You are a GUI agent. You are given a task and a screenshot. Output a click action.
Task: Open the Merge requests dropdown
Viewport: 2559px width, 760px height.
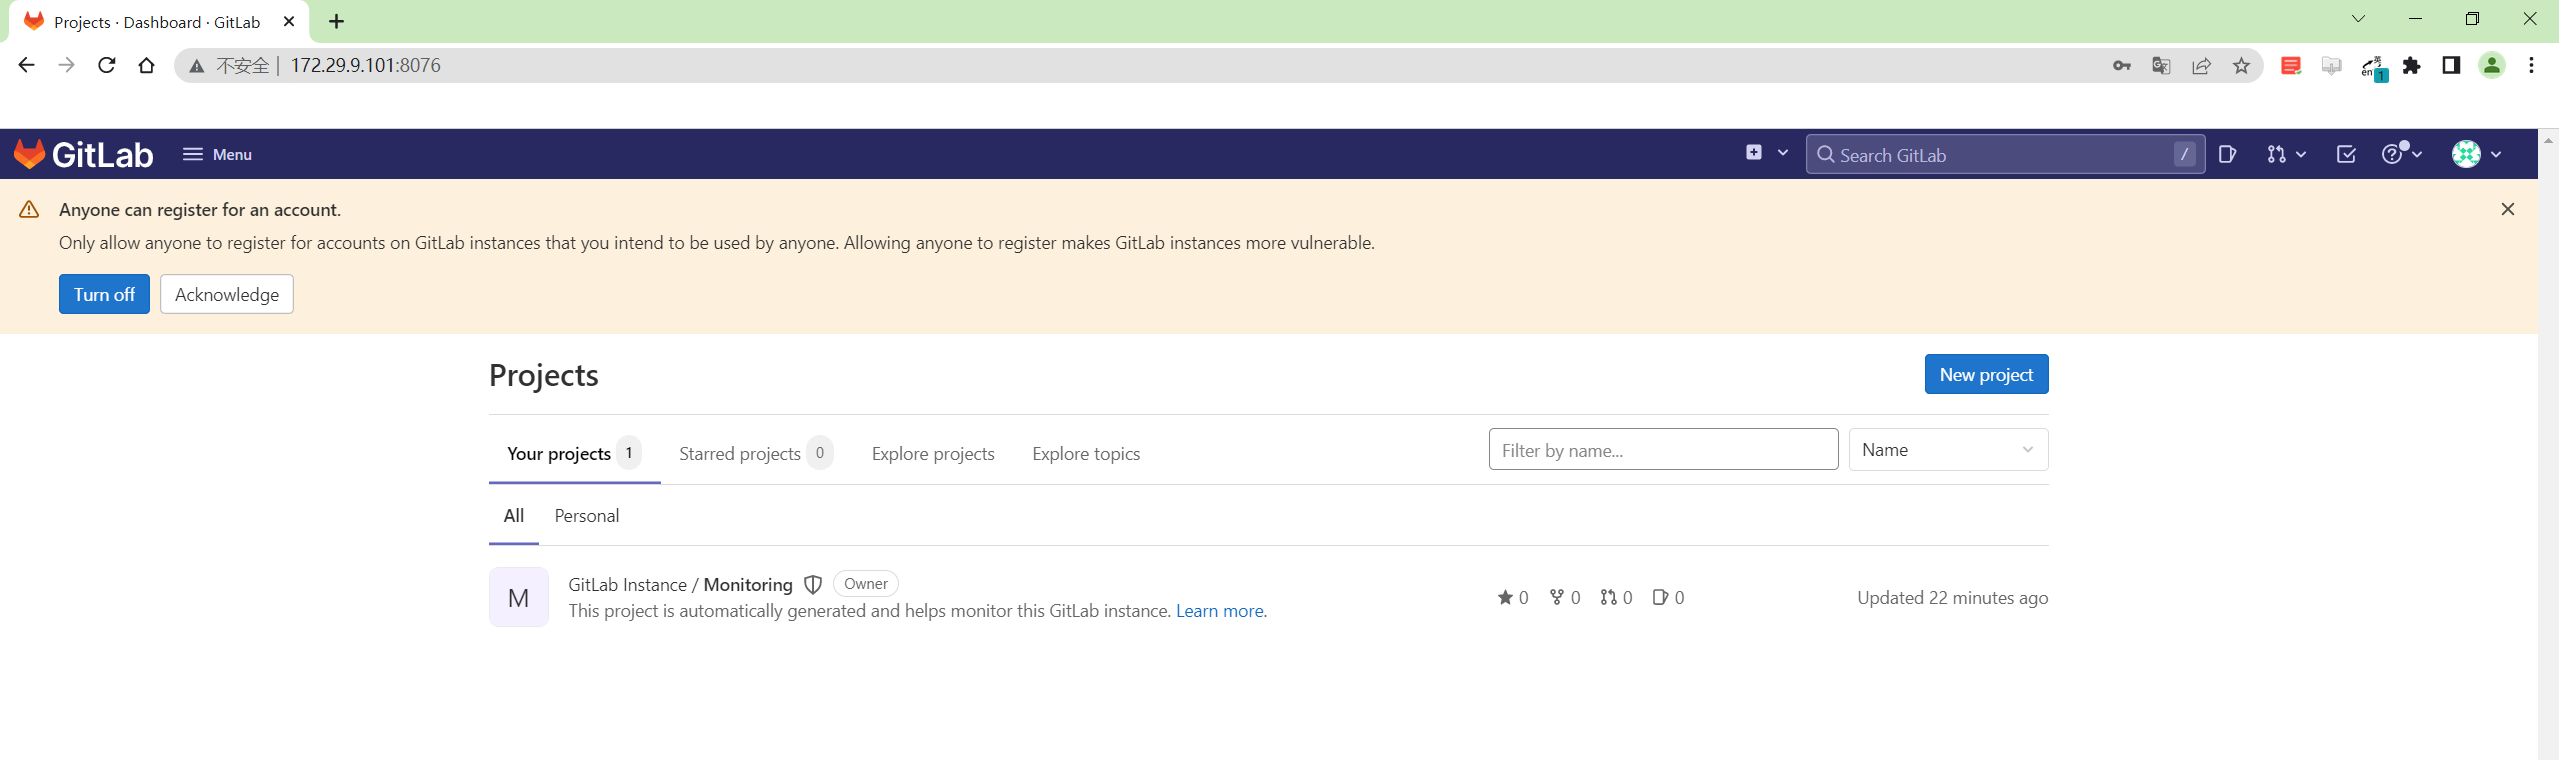2286,154
